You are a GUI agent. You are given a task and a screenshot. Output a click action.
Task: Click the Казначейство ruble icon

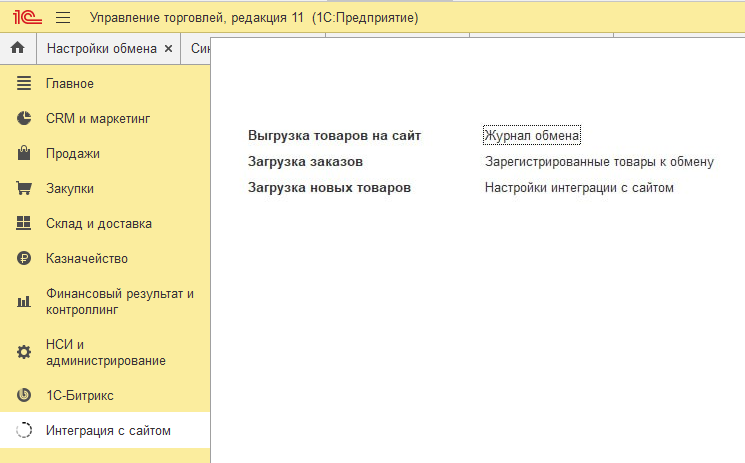tap(24, 258)
